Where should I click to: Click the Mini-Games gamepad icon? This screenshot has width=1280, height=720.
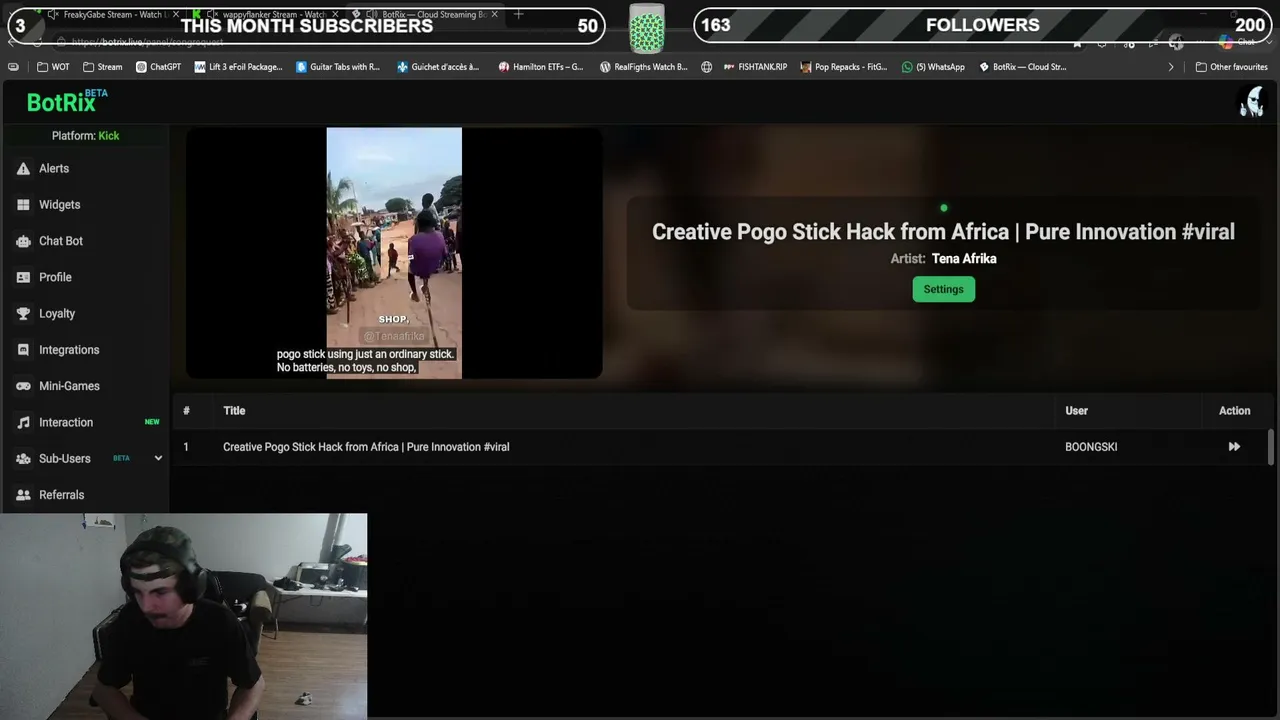point(23,386)
